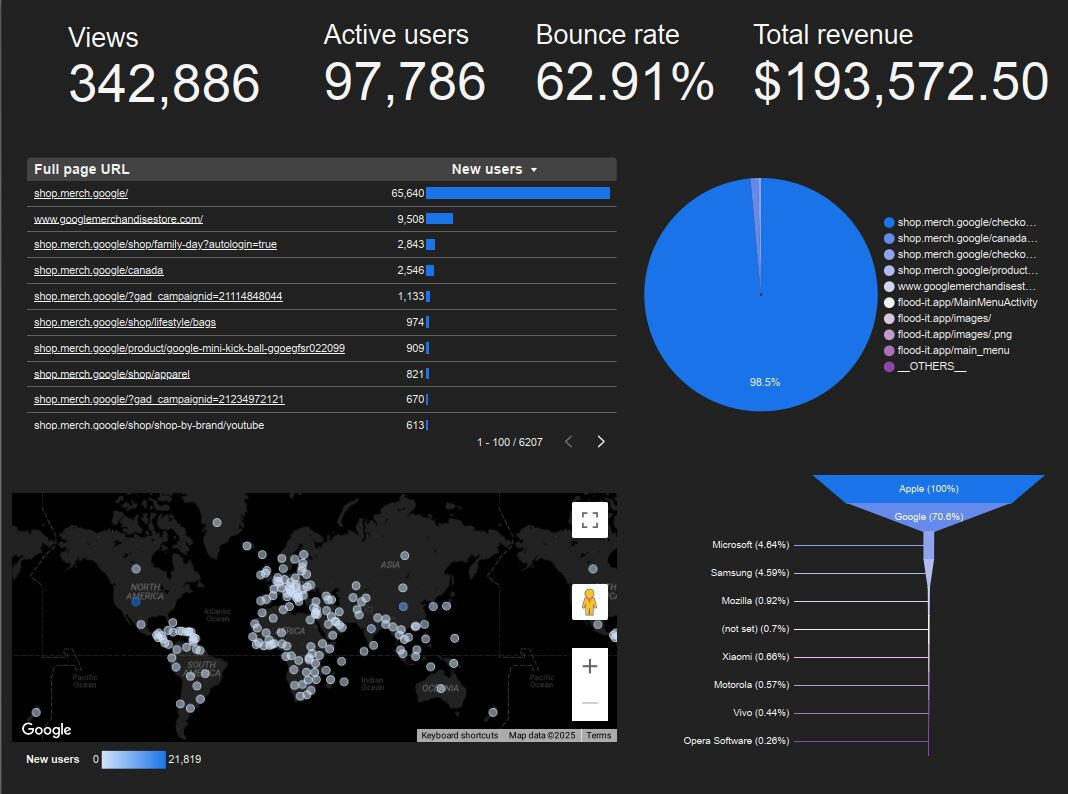The width and height of the screenshot is (1068, 794).
Task: Open the map Terms link
Action: (x=599, y=735)
